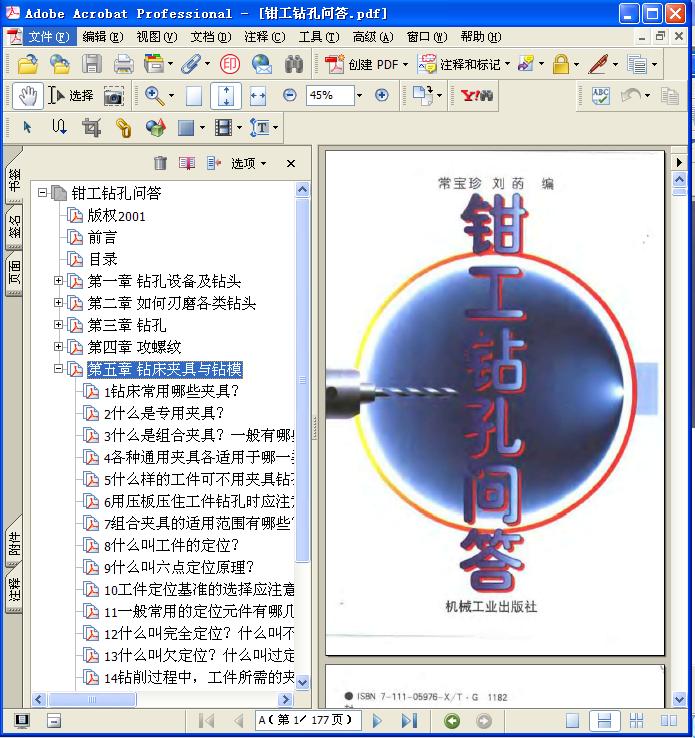Open the 注释和标记 dropdown

[x=507, y=64]
